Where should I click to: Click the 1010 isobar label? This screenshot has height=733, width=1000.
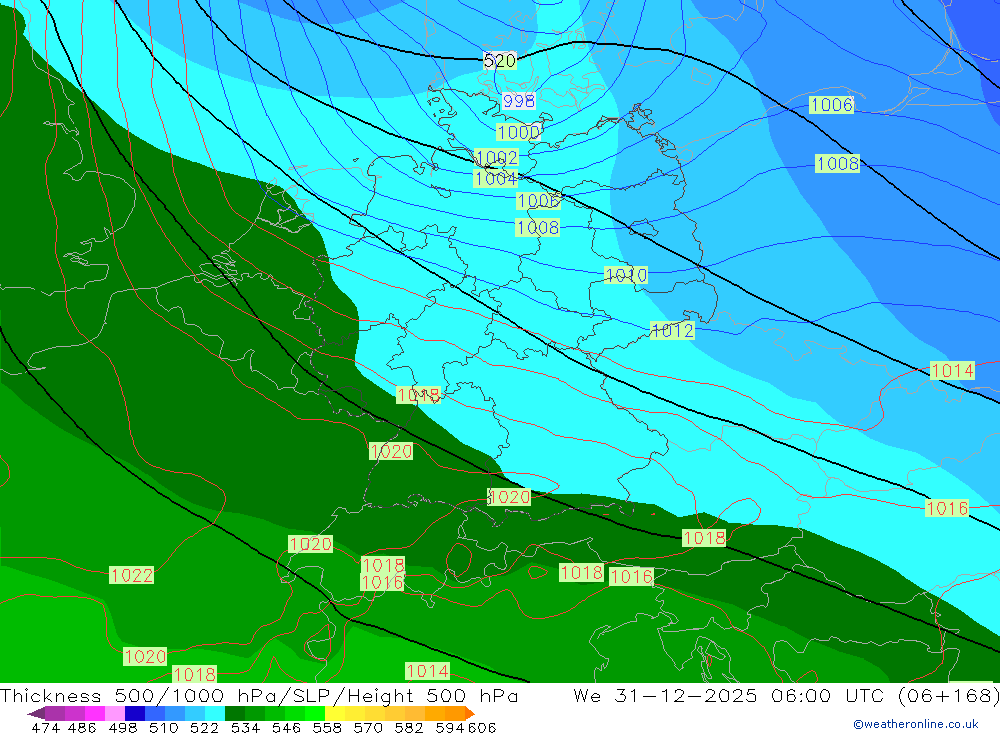(626, 275)
